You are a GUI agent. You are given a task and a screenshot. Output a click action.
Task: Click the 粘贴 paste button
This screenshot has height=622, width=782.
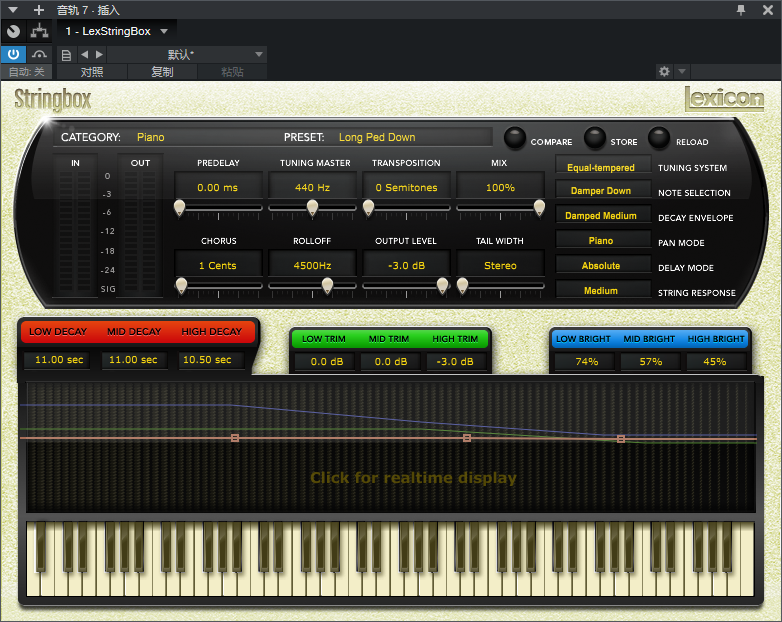coord(232,72)
